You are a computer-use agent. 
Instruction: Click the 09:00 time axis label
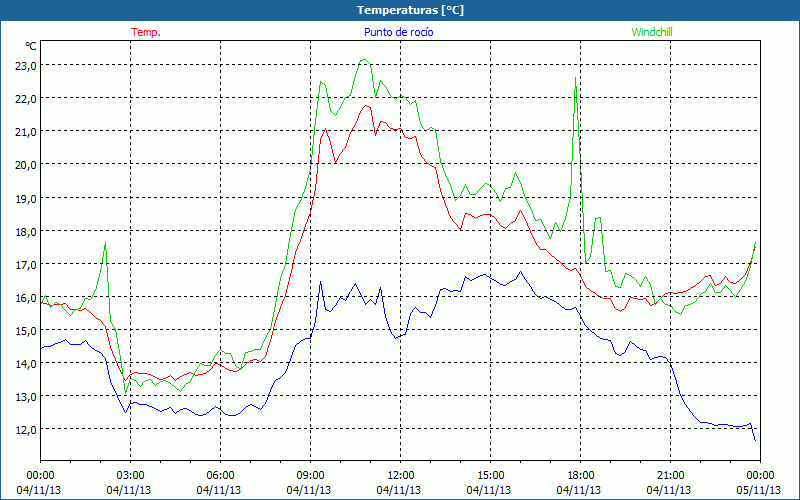(x=310, y=476)
